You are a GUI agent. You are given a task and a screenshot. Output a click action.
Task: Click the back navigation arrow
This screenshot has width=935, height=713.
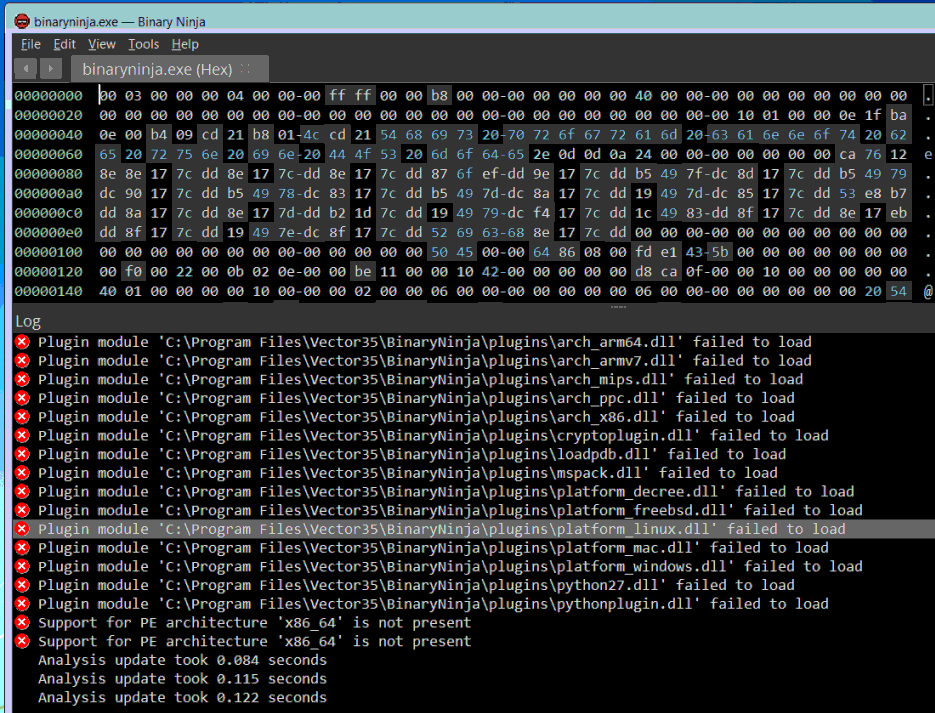point(26,69)
